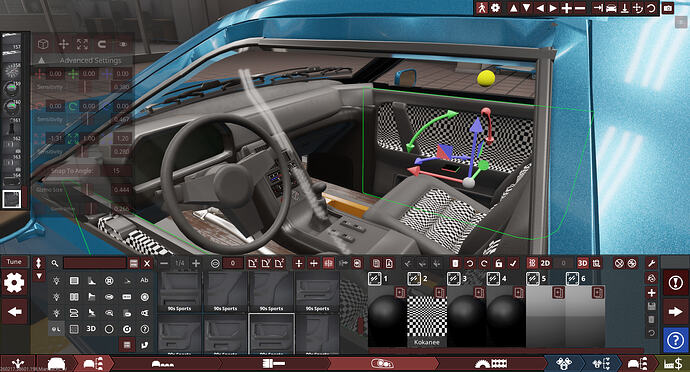The height and width of the screenshot is (372, 690).
Task: Select the steering wheel fixtures category icon
Action: [x=109, y=280]
